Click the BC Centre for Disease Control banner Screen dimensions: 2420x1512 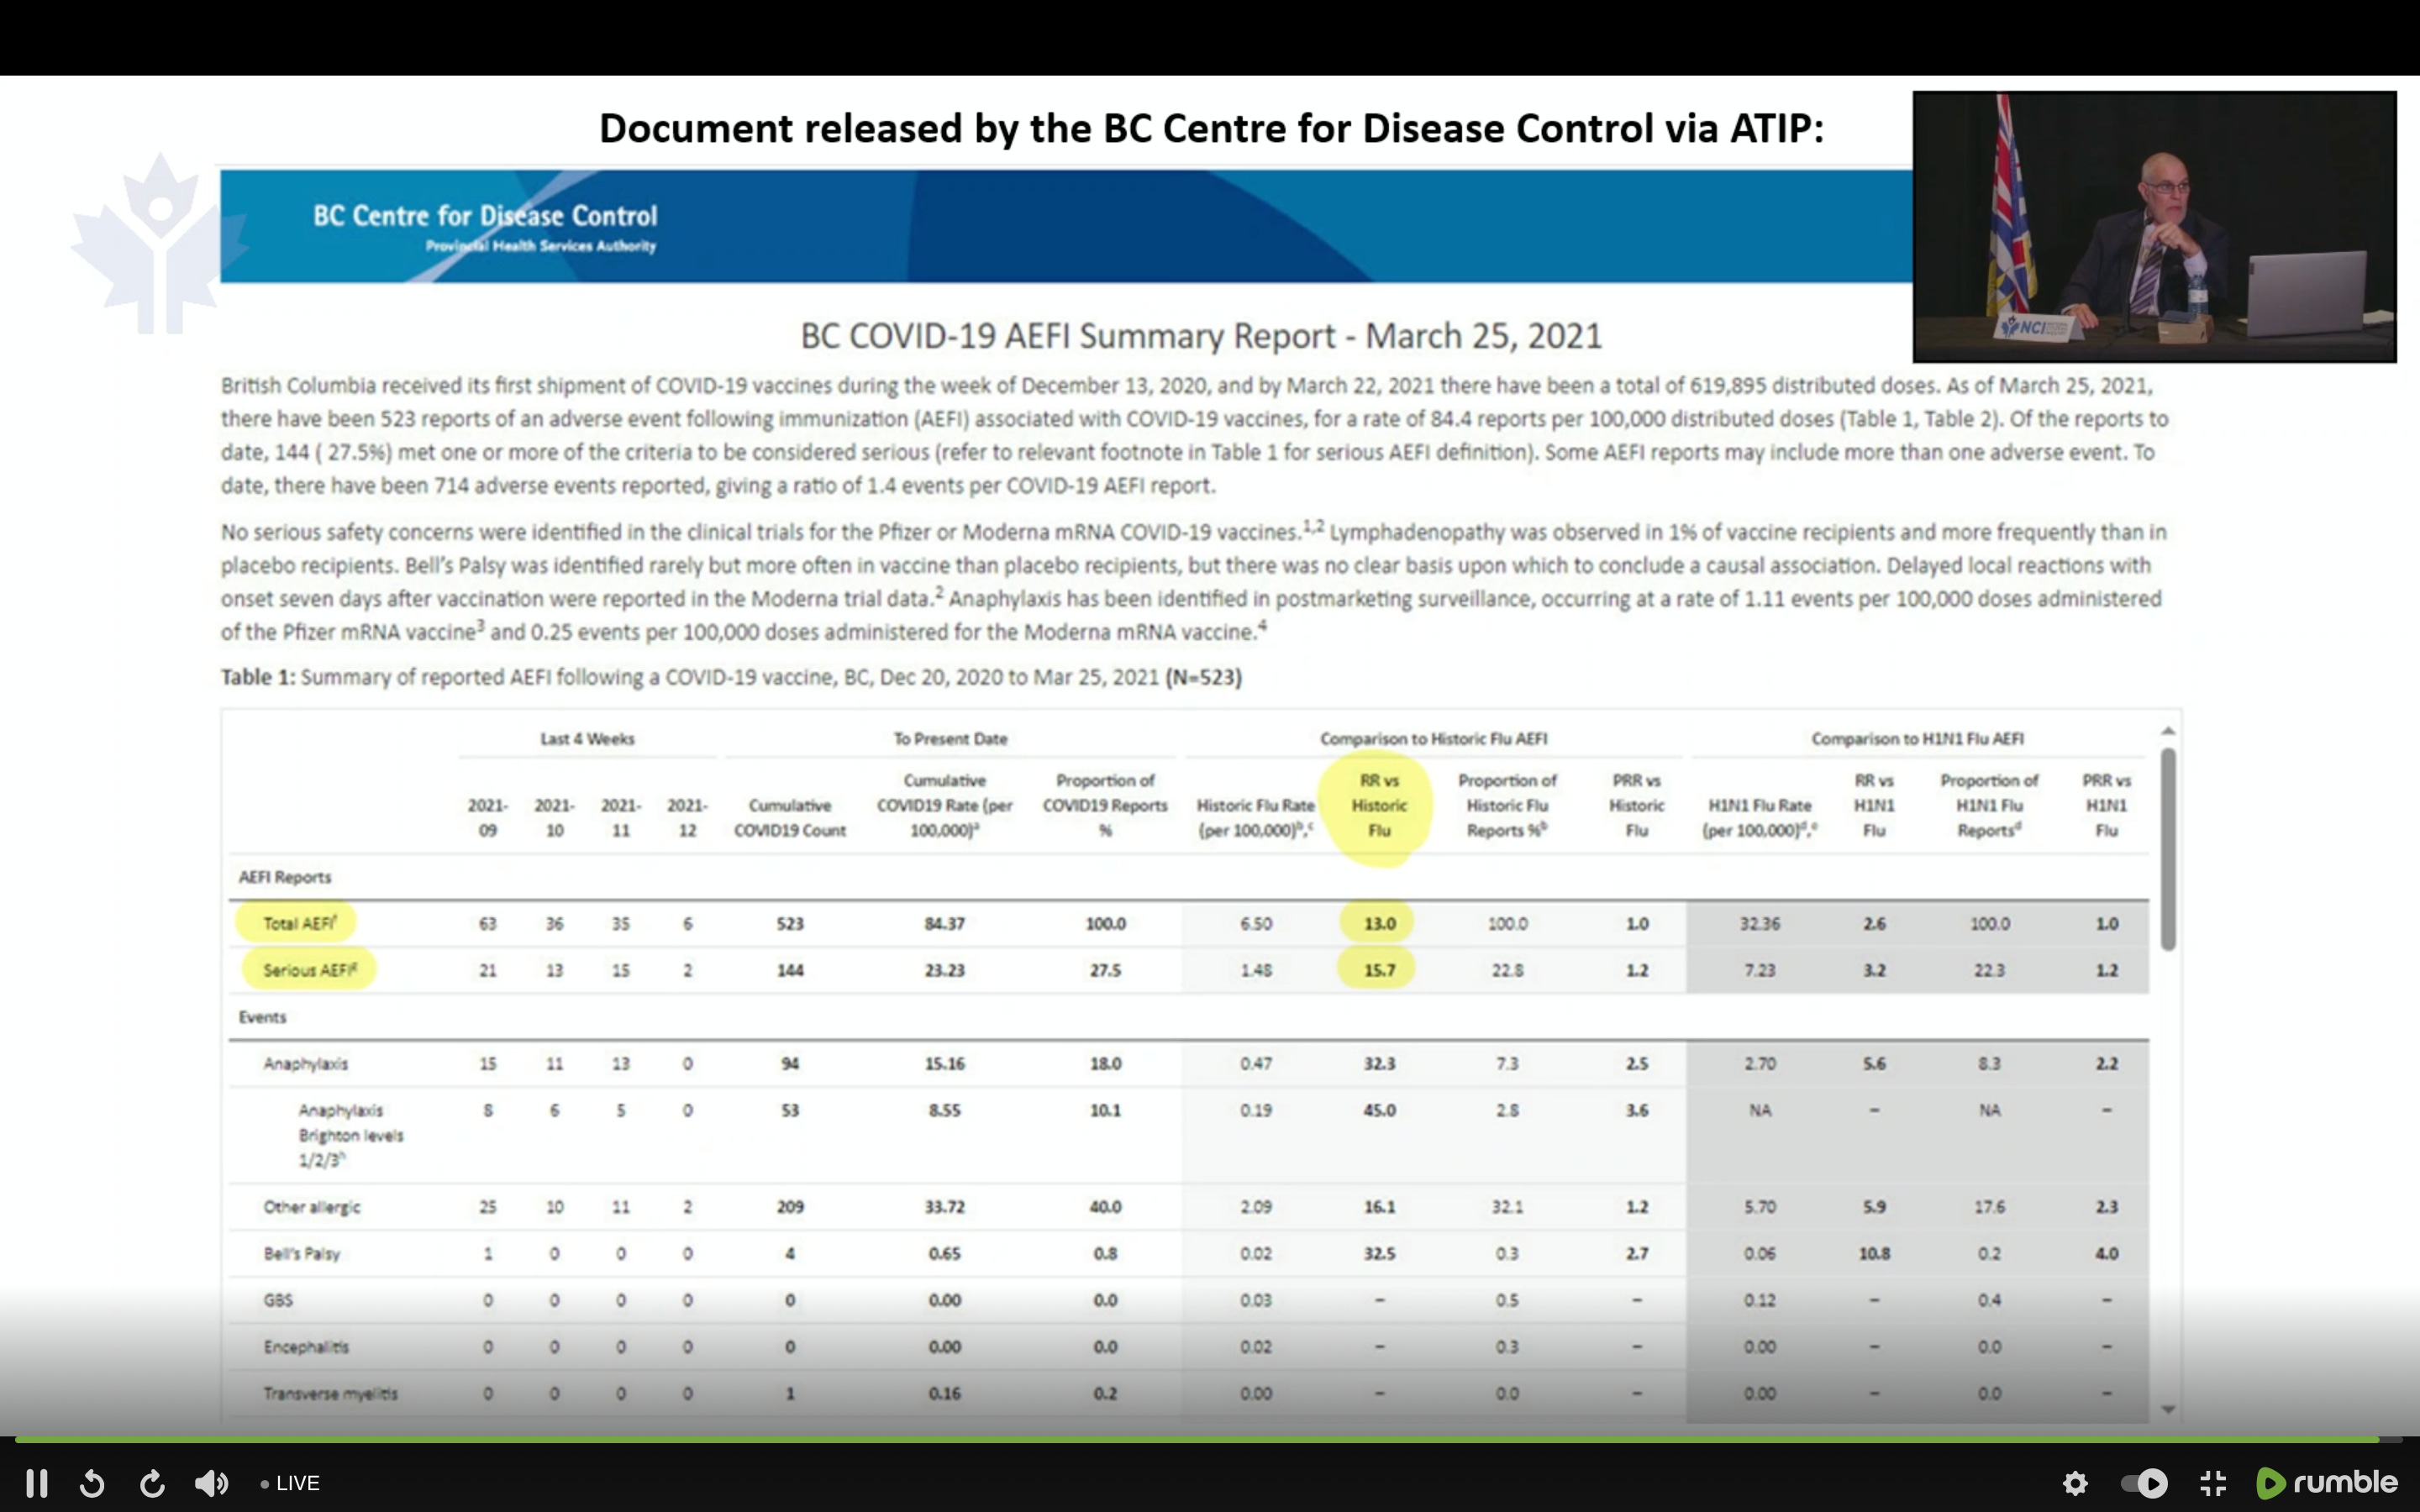1066,227
